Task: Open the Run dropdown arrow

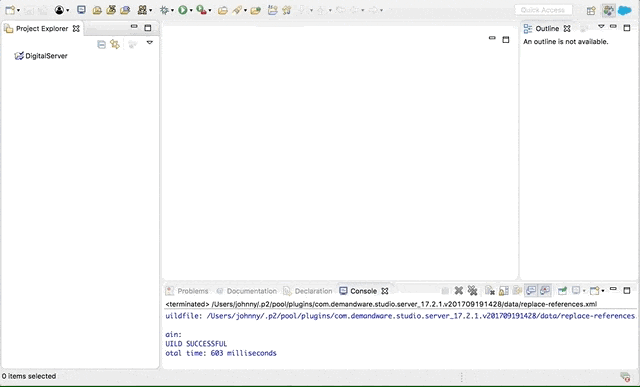Action: coord(191,11)
